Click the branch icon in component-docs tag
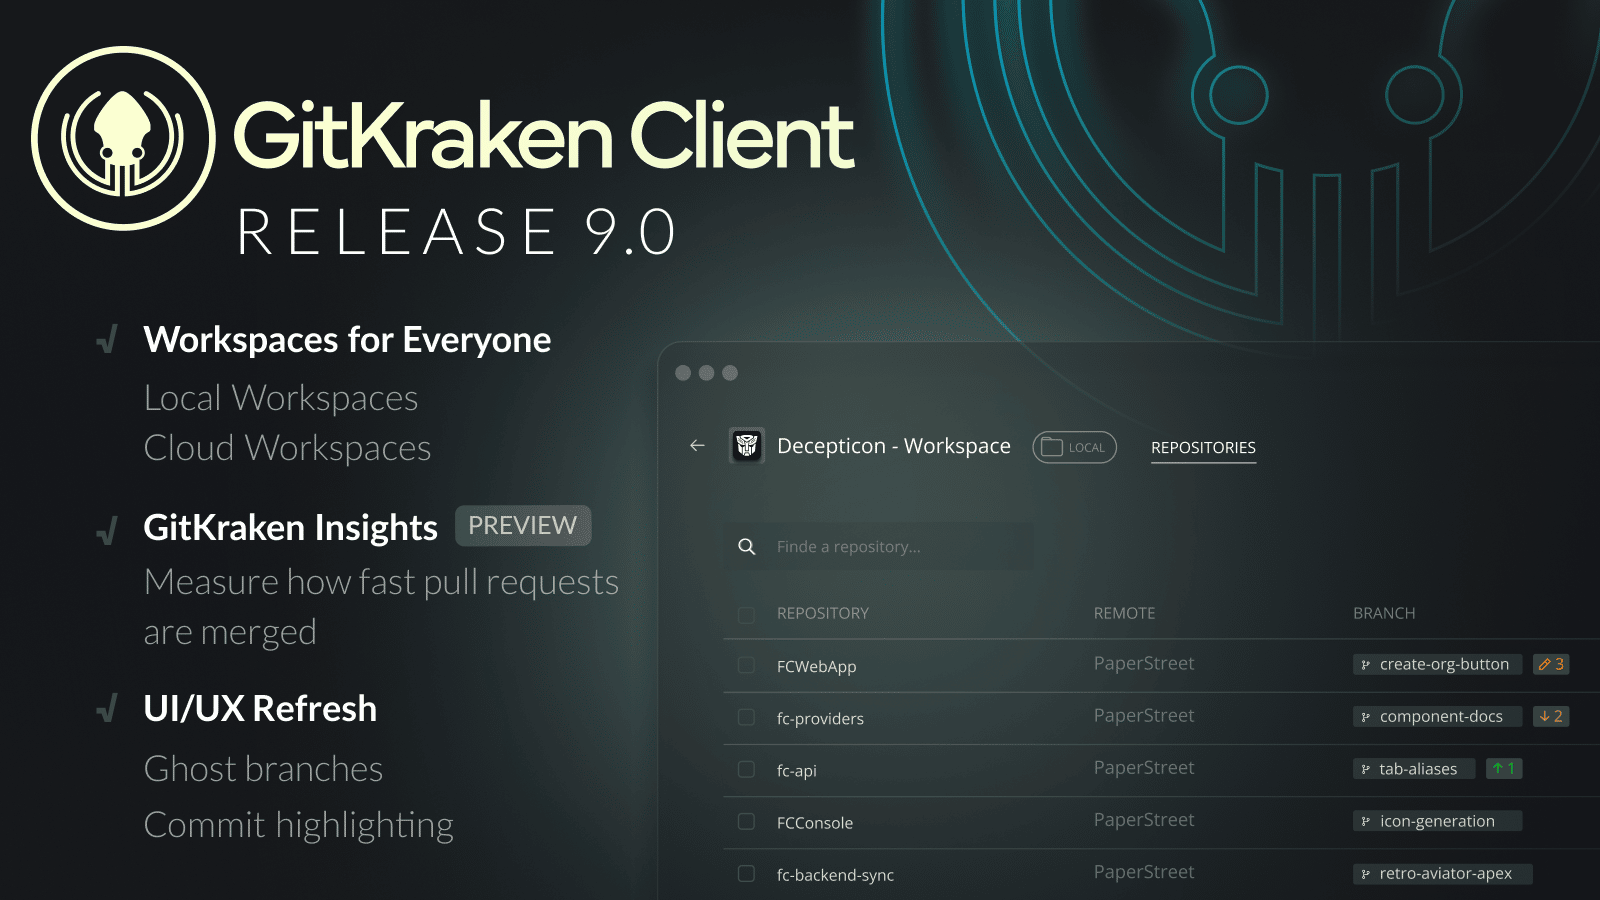This screenshot has width=1600, height=900. pyautogui.click(x=1366, y=717)
